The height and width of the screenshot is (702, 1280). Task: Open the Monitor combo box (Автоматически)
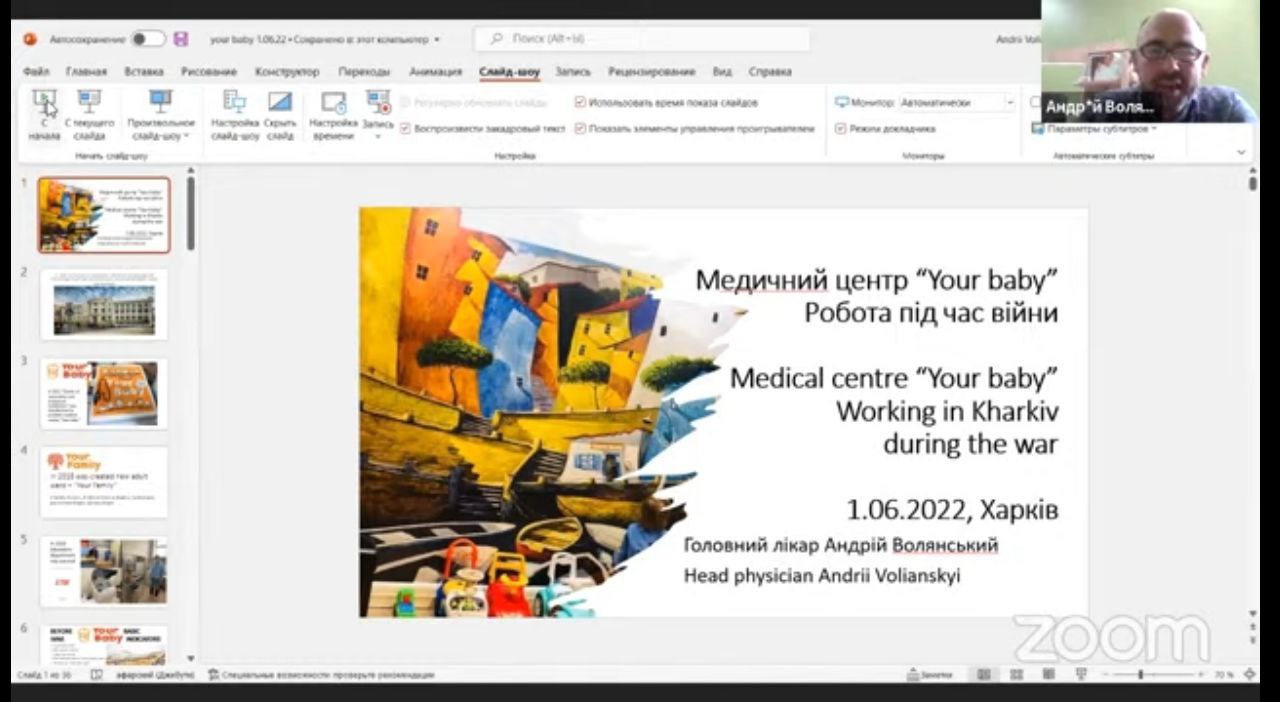click(957, 102)
